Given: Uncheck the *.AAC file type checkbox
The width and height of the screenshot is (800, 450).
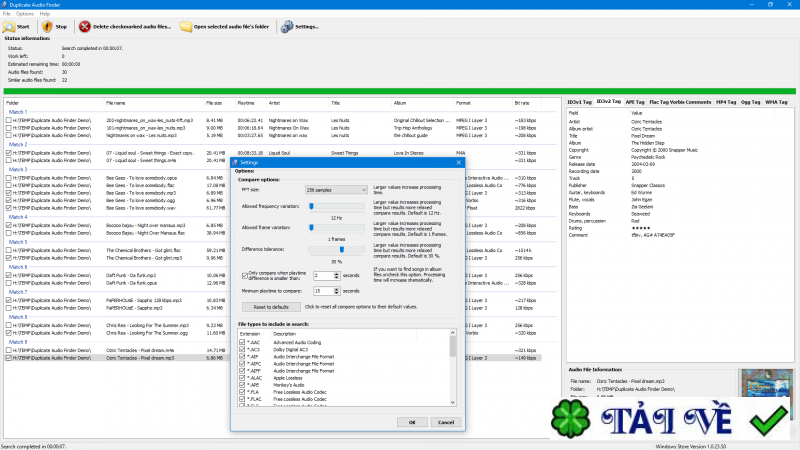Looking at the screenshot, I should click(x=242, y=342).
